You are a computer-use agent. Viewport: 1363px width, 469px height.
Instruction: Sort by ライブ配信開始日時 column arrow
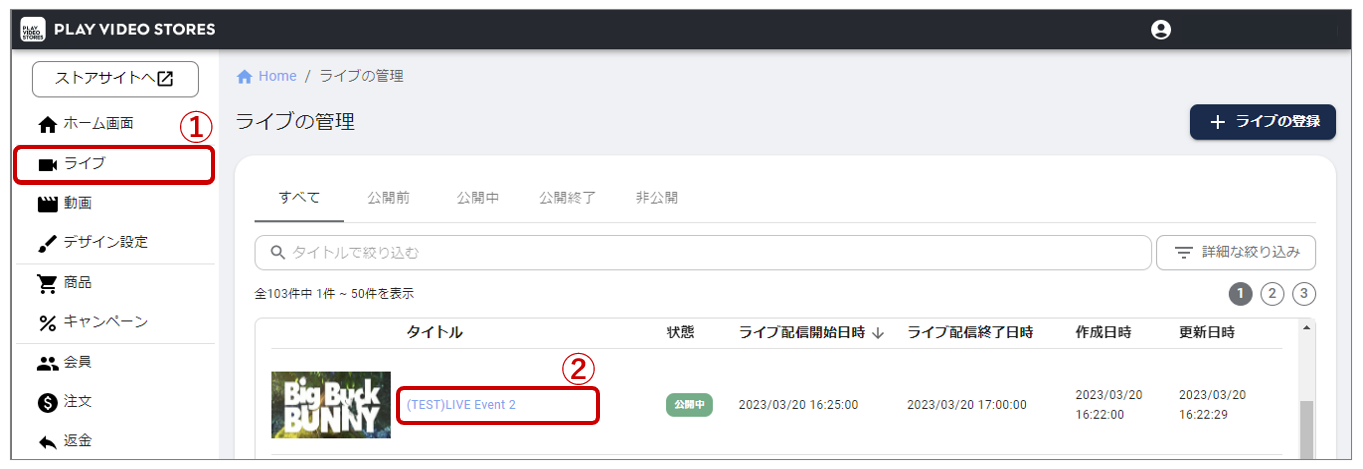click(x=878, y=333)
